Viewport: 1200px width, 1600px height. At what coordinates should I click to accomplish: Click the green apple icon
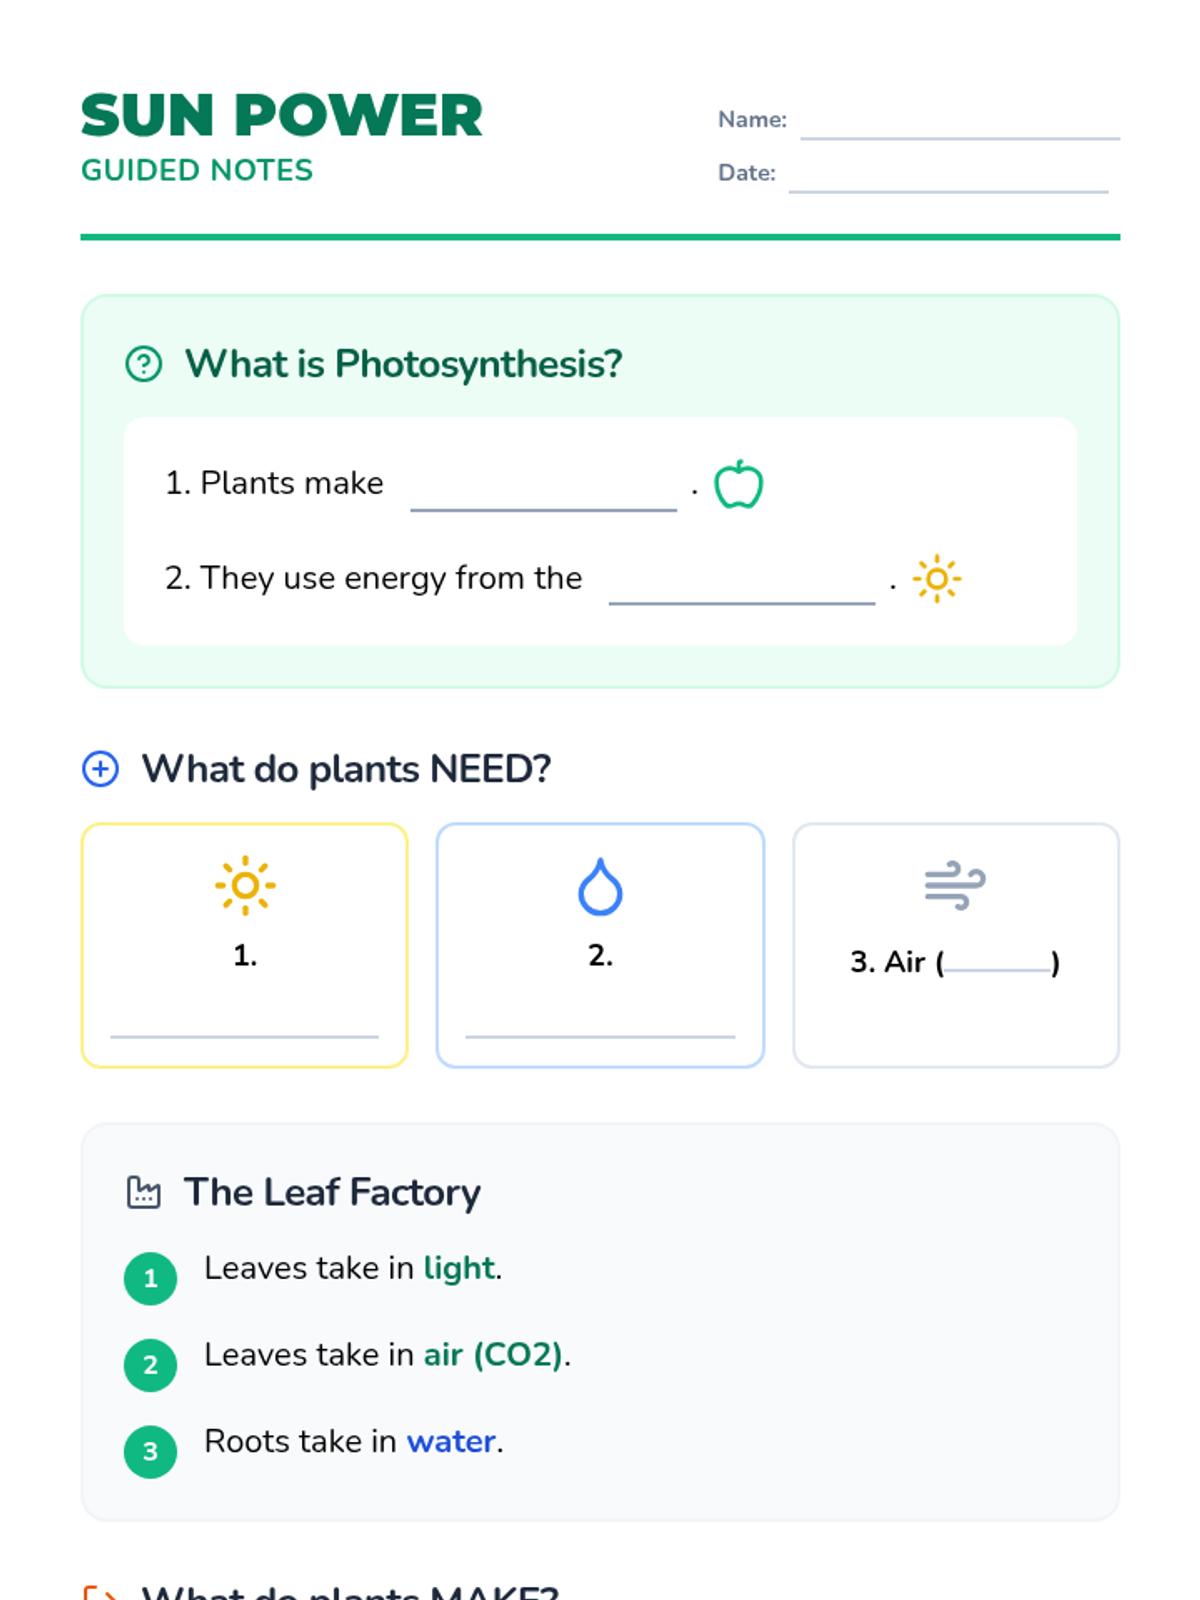[x=738, y=485]
